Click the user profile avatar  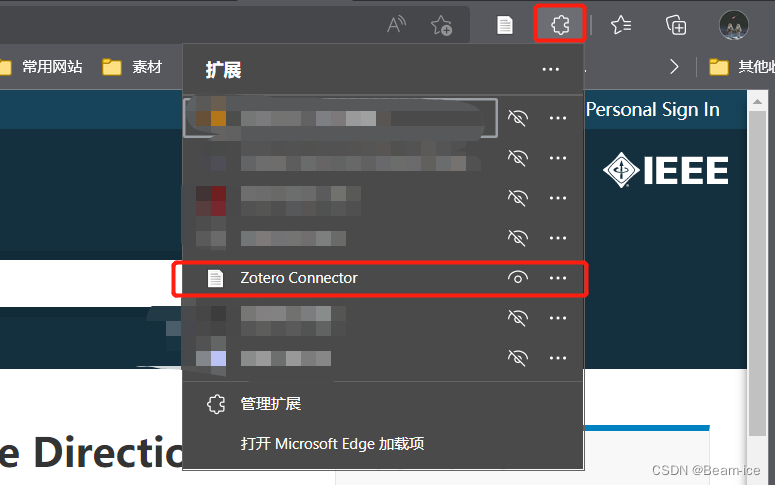click(733, 25)
